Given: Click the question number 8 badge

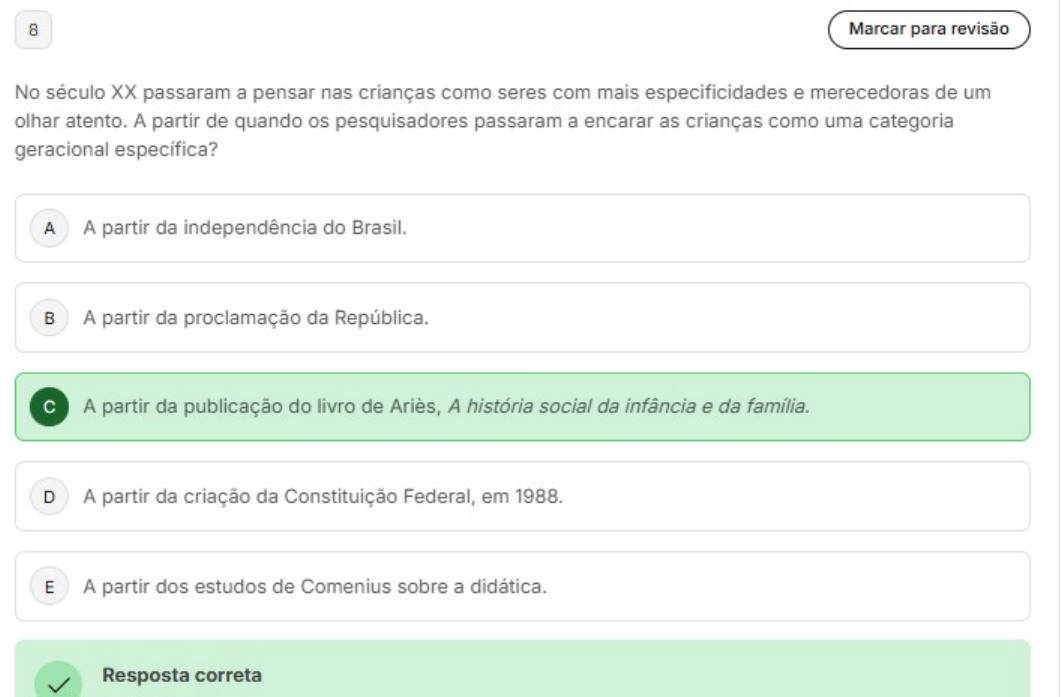Looking at the screenshot, I should (x=35, y=30).
